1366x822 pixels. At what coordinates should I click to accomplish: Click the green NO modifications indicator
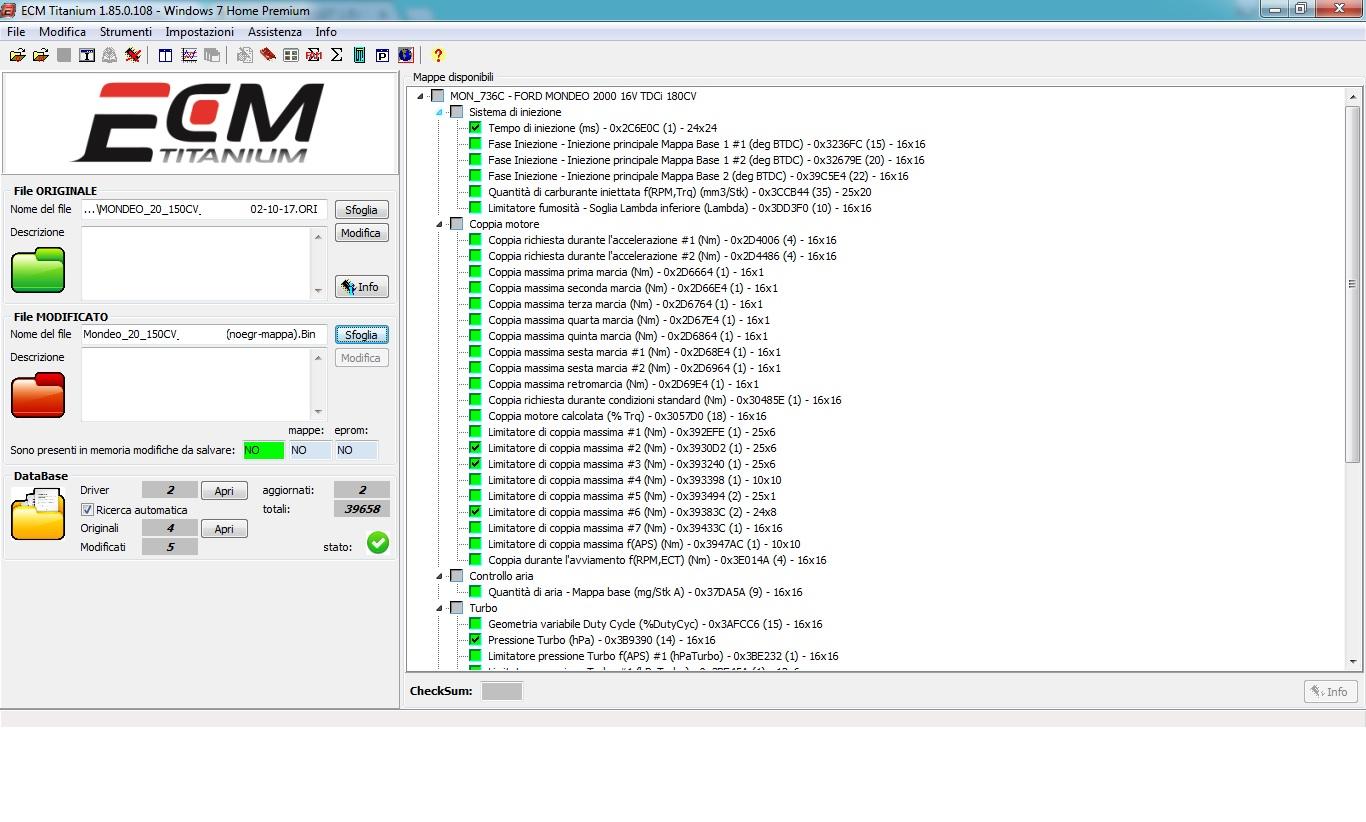pos(263,450)
